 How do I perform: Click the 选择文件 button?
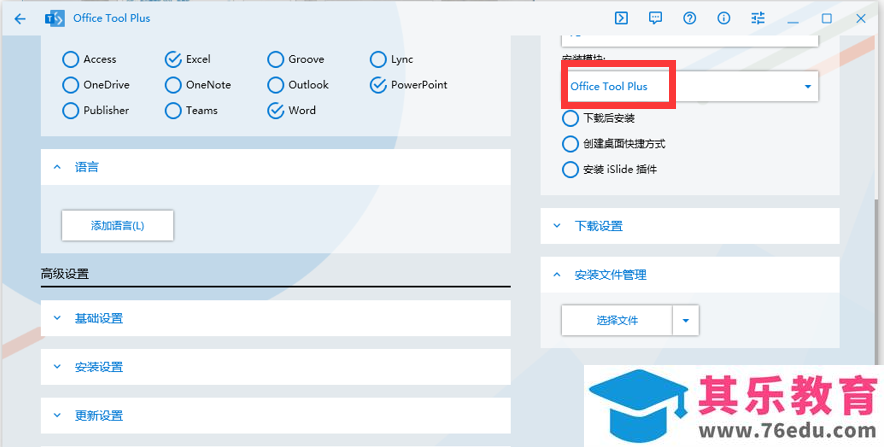[617, 320]
